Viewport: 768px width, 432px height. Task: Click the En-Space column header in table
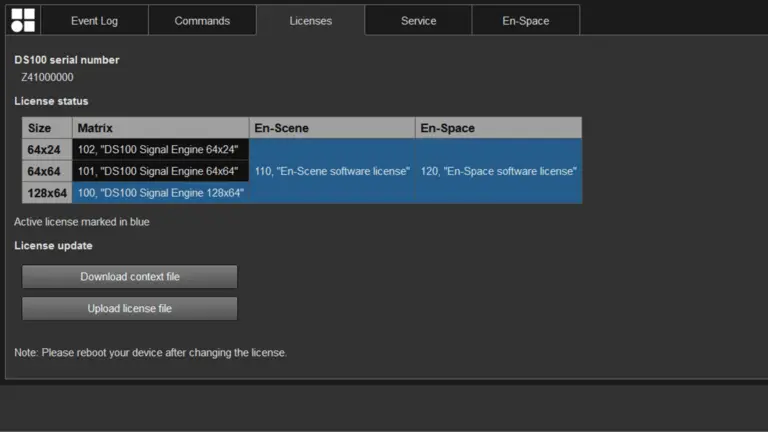pos(499,128)
